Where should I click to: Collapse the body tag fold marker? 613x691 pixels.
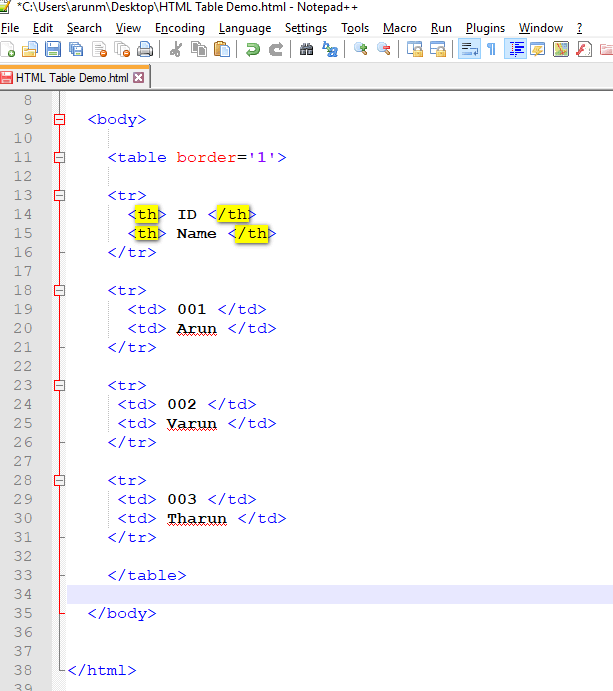[x=59, y=119]
